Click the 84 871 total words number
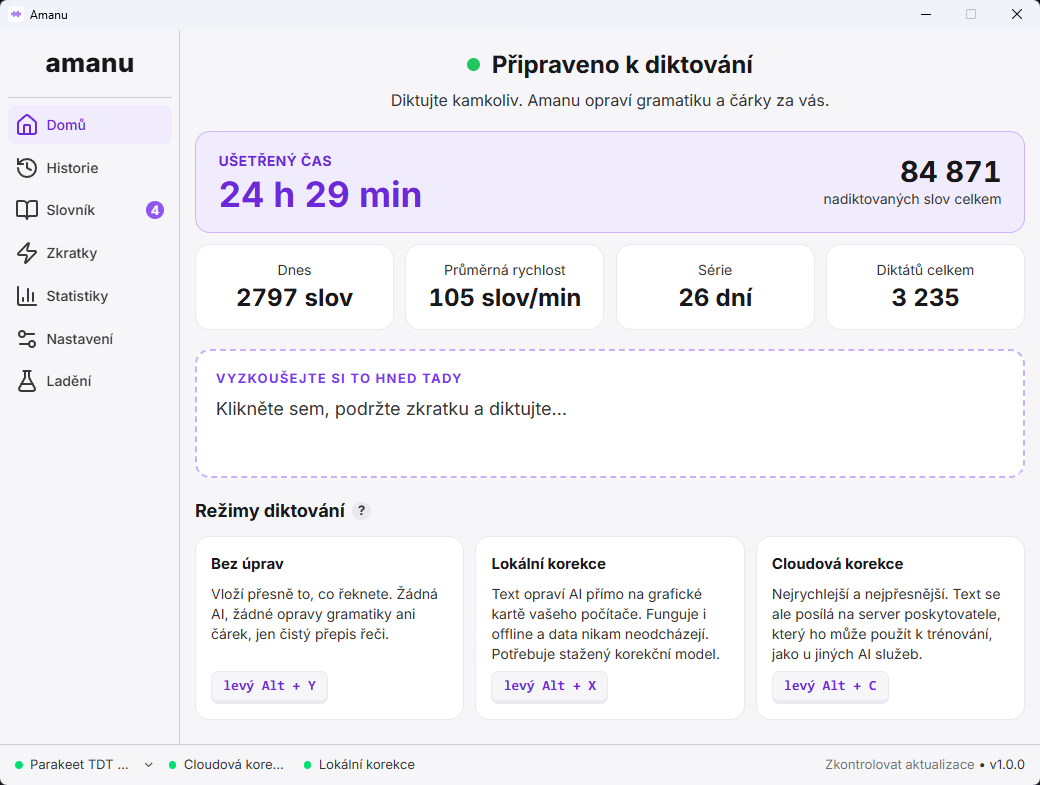The height and width of the screenshot is (785, 1040). pos(950,172)
